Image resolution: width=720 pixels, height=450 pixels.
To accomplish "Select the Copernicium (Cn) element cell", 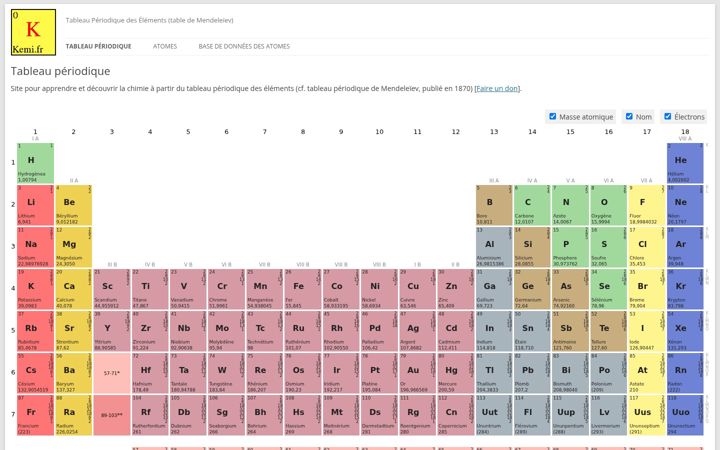I will coord(456,415).
